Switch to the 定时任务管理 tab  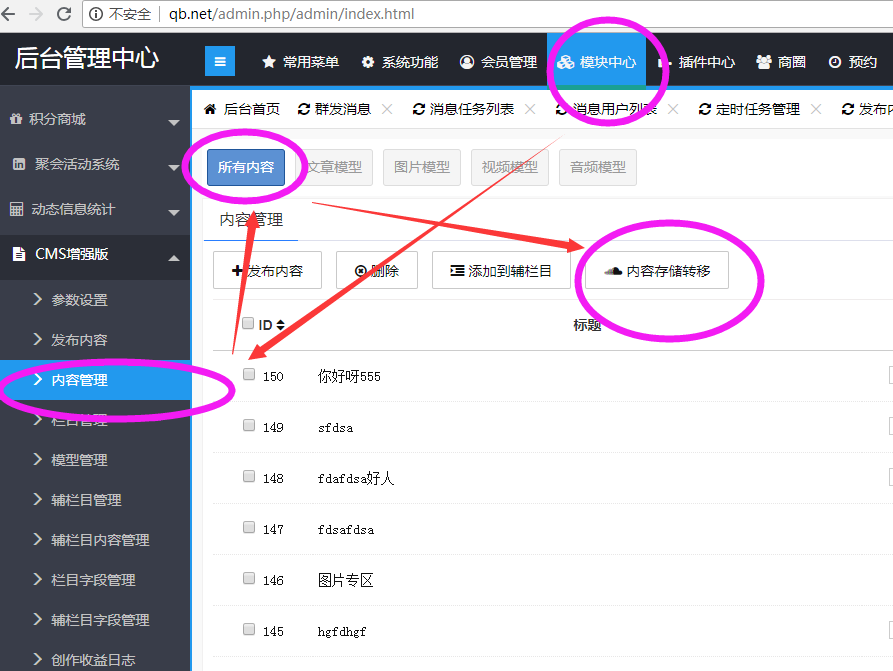click(757, 109)
